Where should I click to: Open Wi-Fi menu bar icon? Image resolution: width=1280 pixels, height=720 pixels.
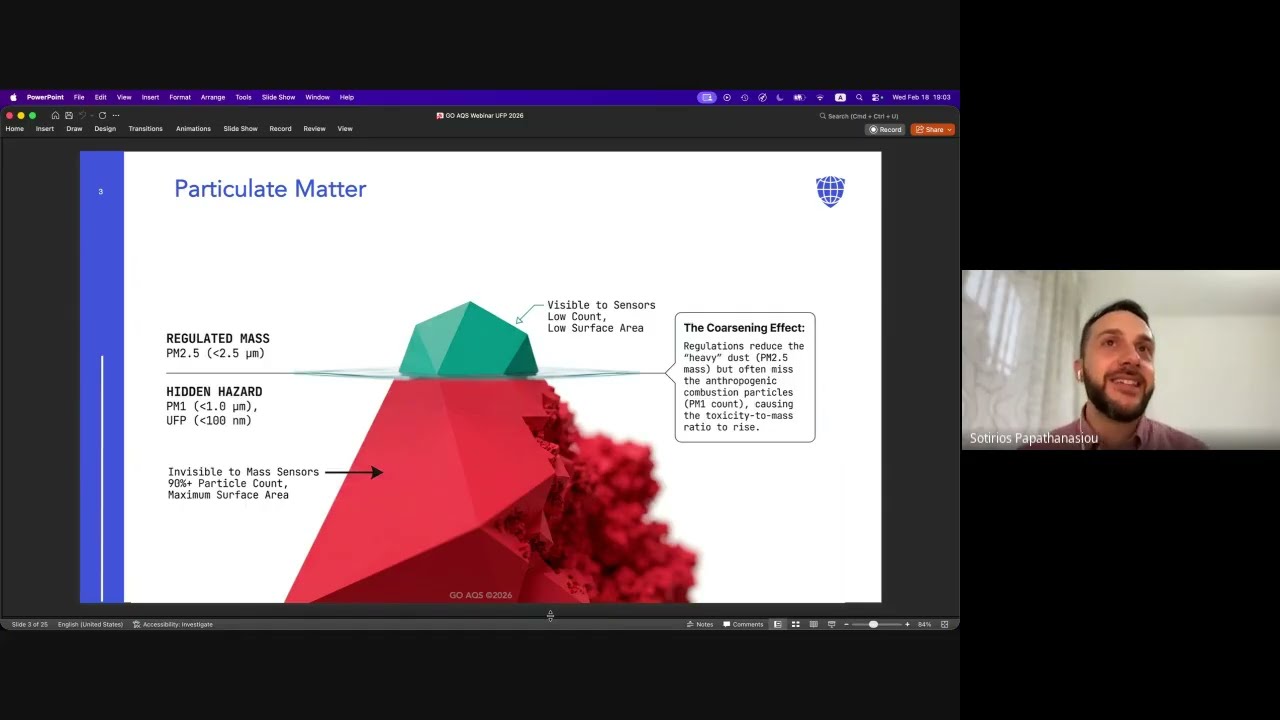pyautogui.click(x=820, y=97)
